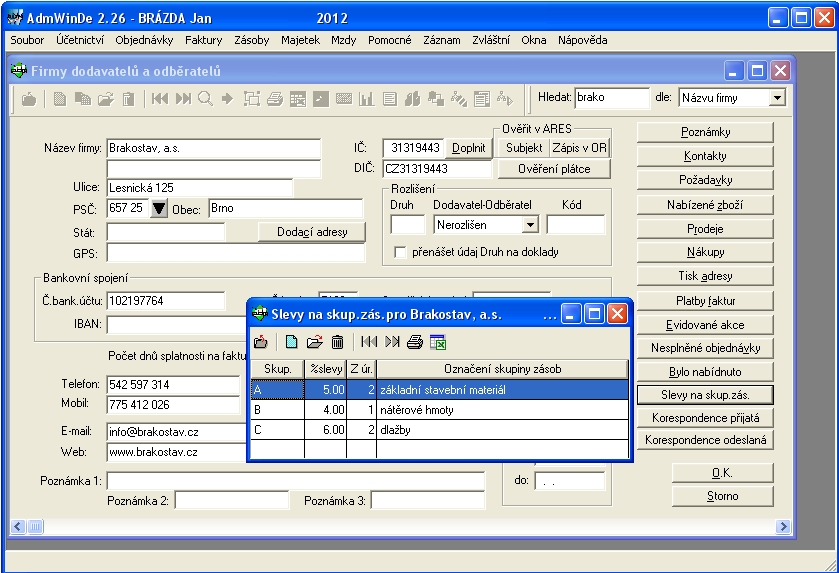
Task: Select row B nátěrové hmoty
Action: [x=439, y=410]
